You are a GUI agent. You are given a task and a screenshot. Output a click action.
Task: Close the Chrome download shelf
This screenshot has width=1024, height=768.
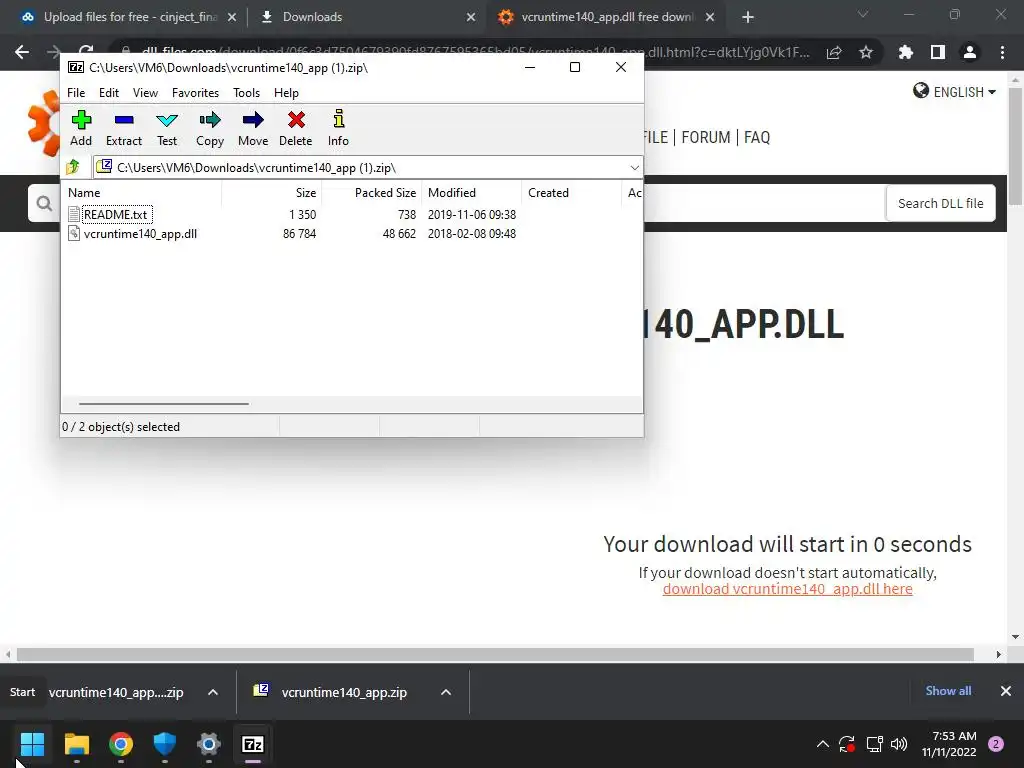click(1006, 691)
